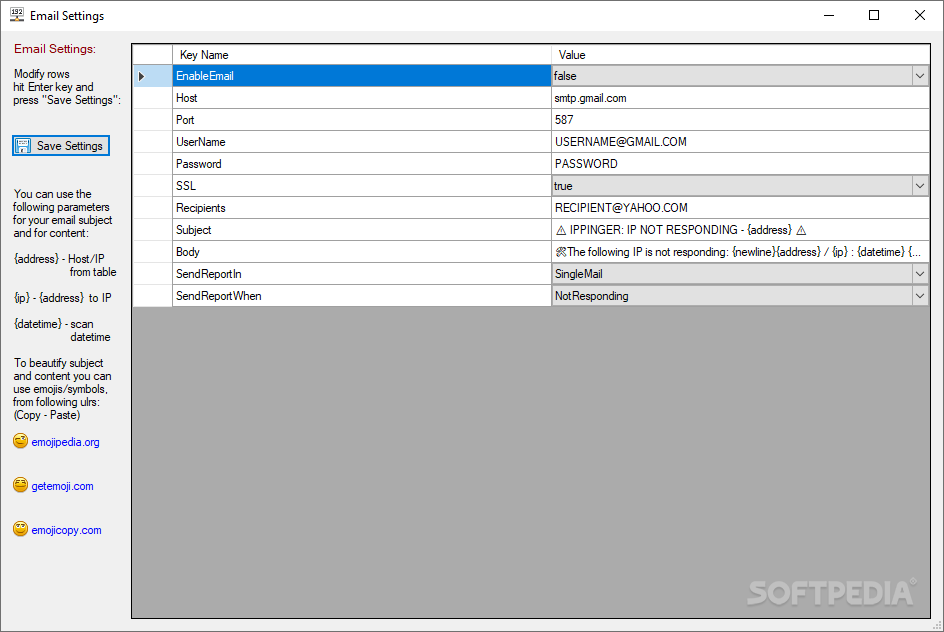Expand the SendReportWhen dropdown arrow

(919, 296)
